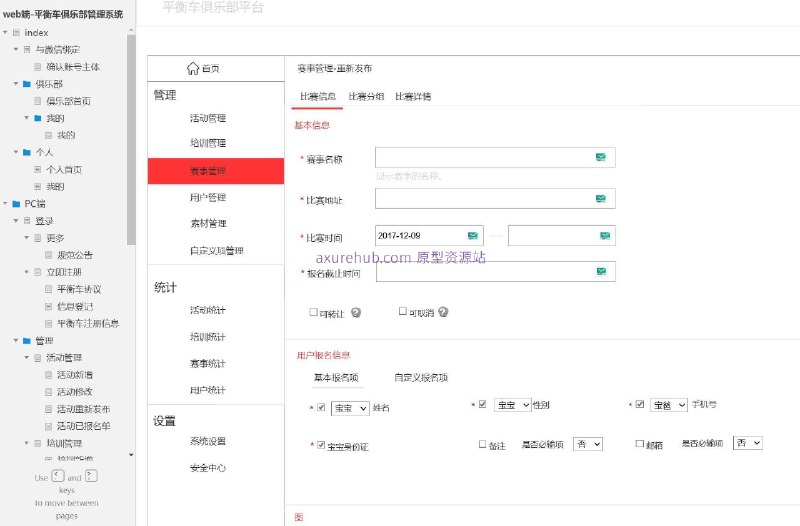Collapse the 登录 tree node arrow
800x526 pixels.
[x=16, y=220]
